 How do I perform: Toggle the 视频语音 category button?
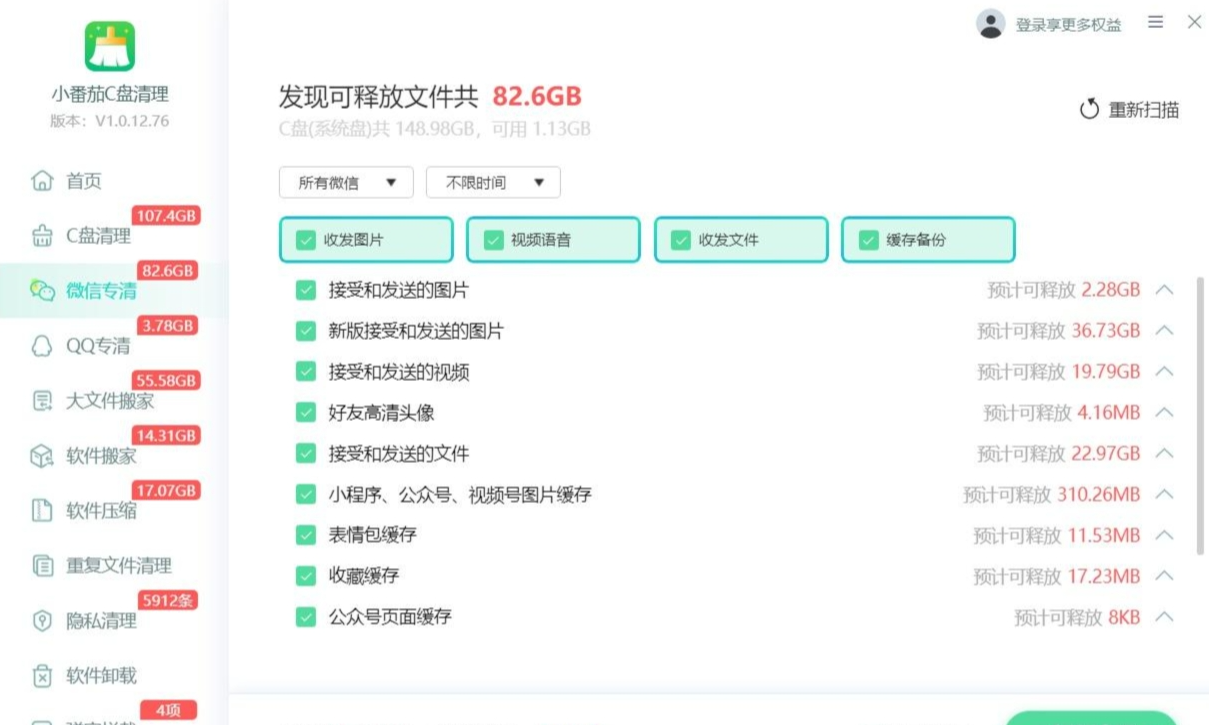point(553,240)
